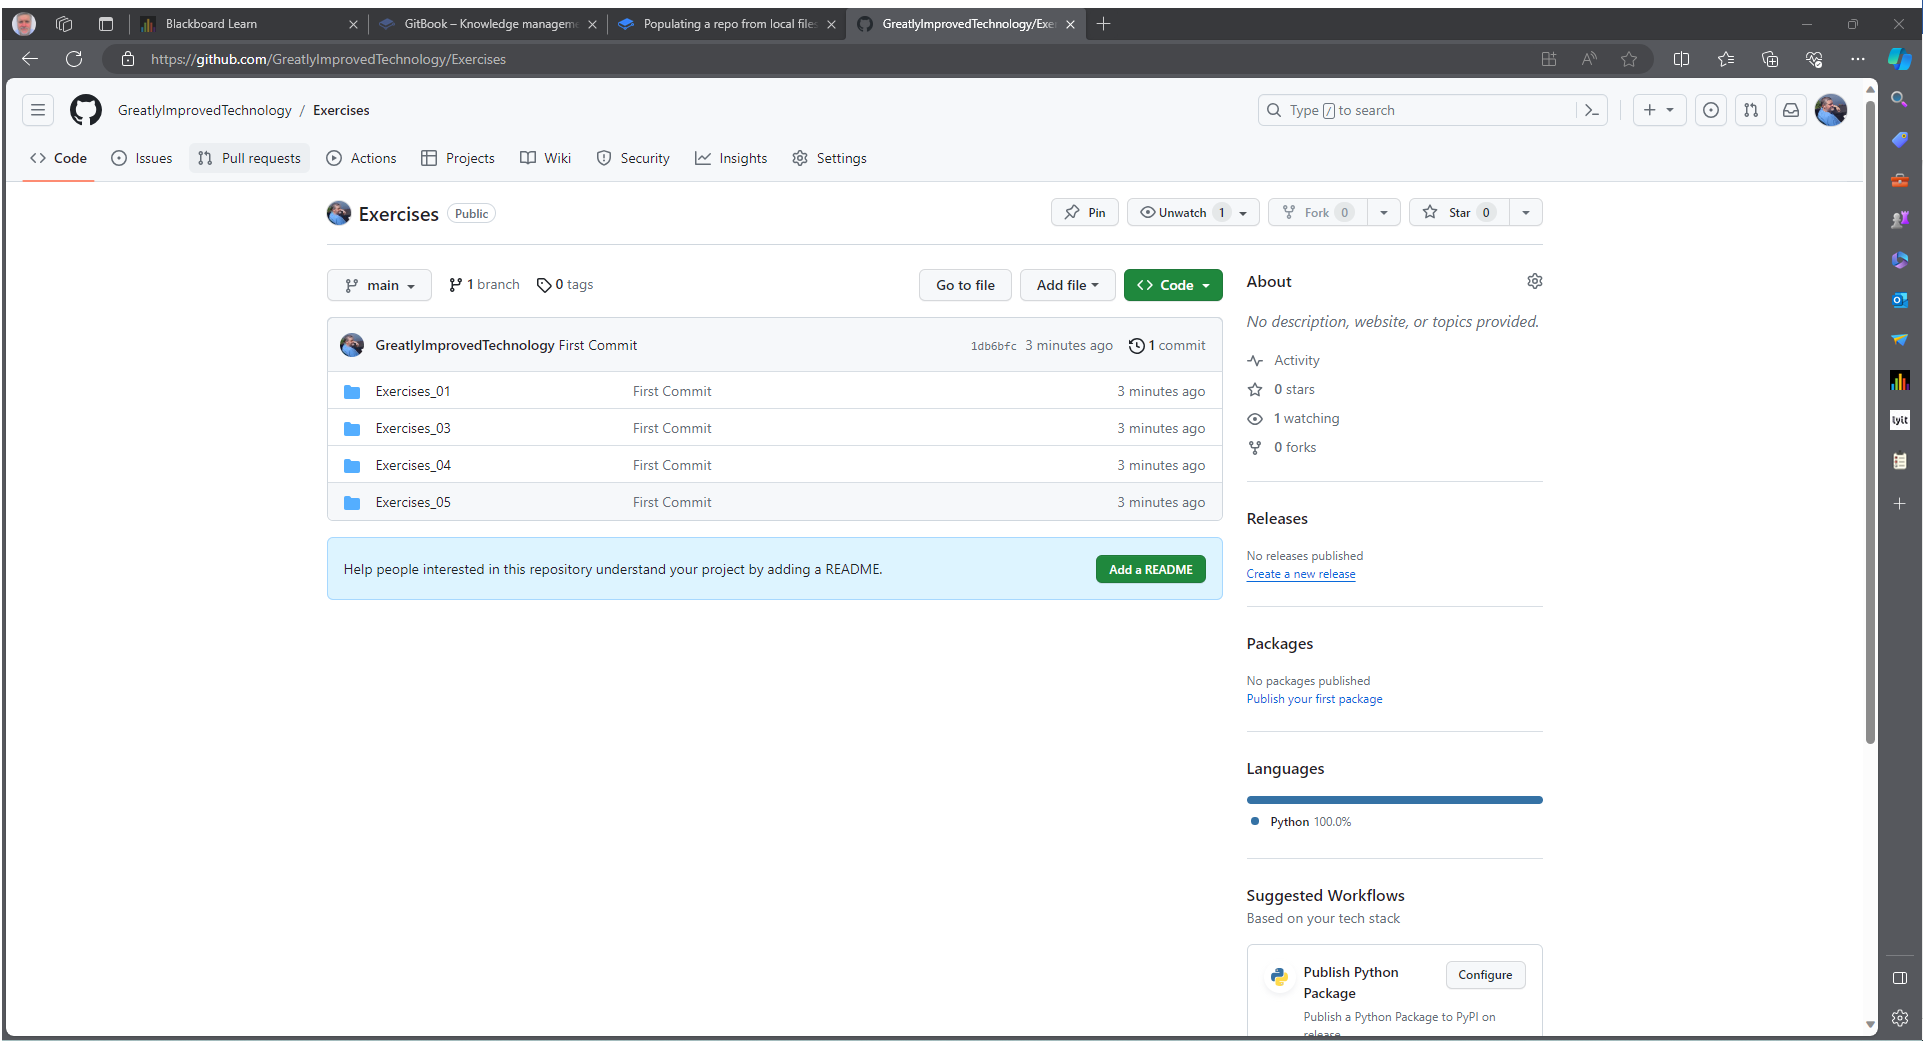Viewport: 1923px width, 1041px height.
Task: Expand the main branch dropdown
Action: click(x=379, y=285)
